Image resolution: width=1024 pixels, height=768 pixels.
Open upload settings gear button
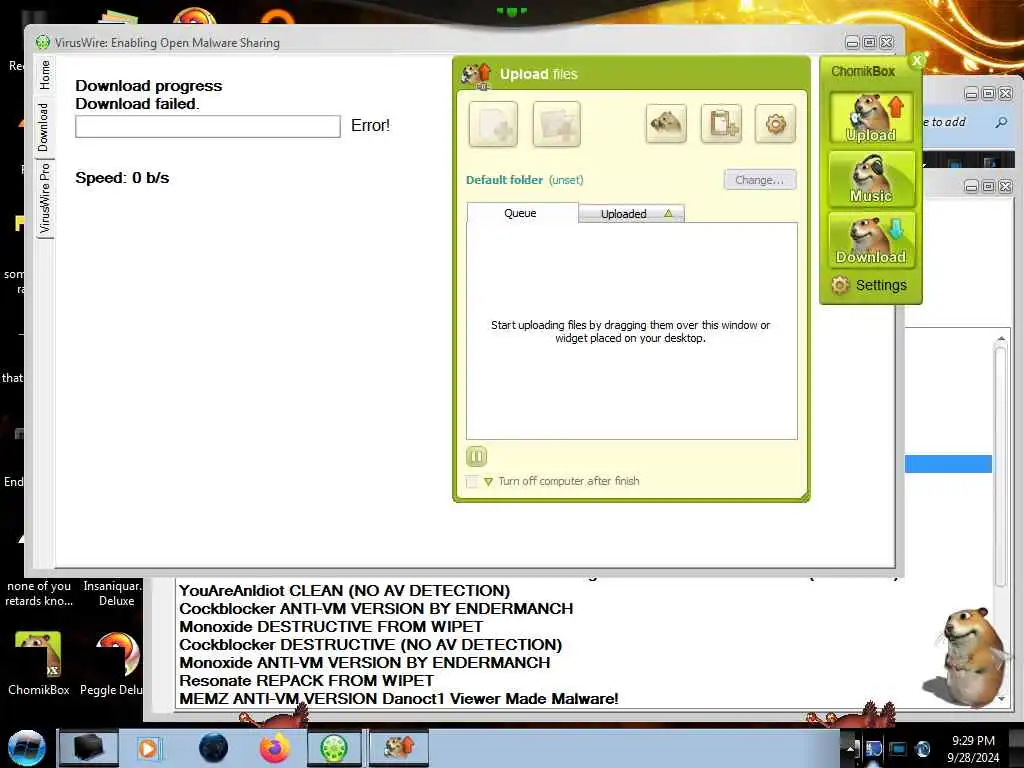775,123
